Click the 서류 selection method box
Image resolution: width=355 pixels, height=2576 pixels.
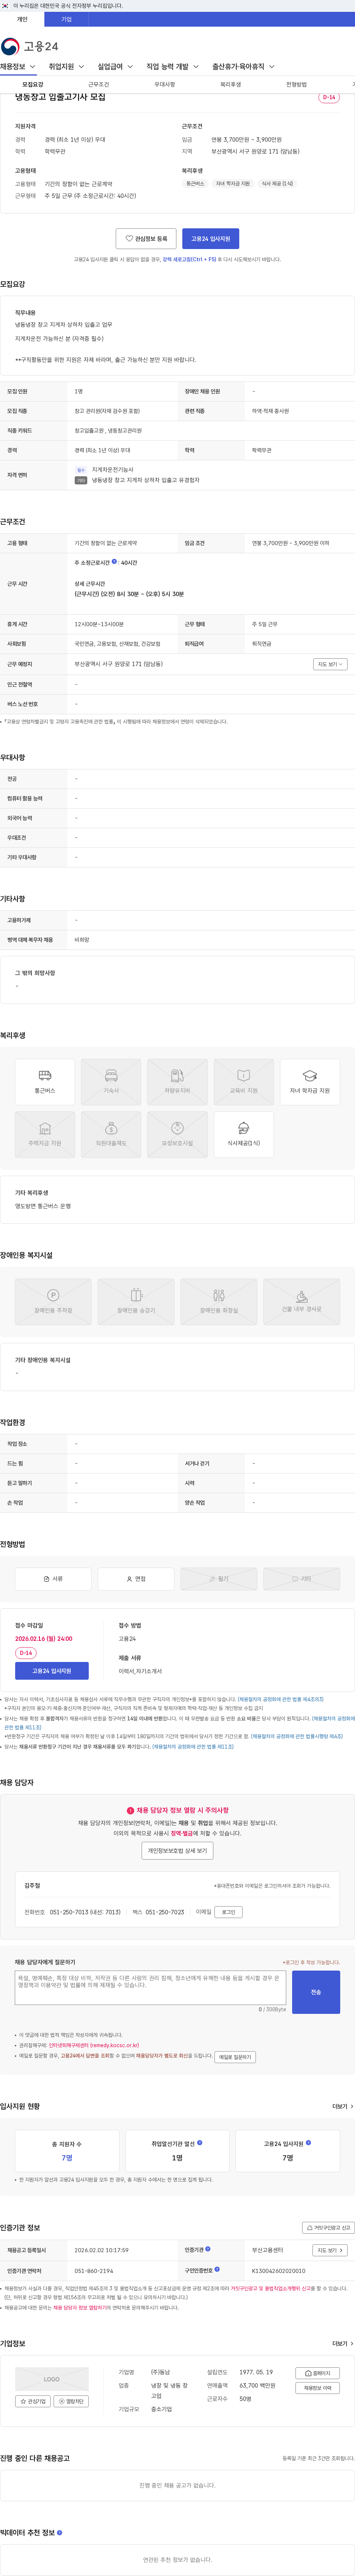(x=53, y=1579)
